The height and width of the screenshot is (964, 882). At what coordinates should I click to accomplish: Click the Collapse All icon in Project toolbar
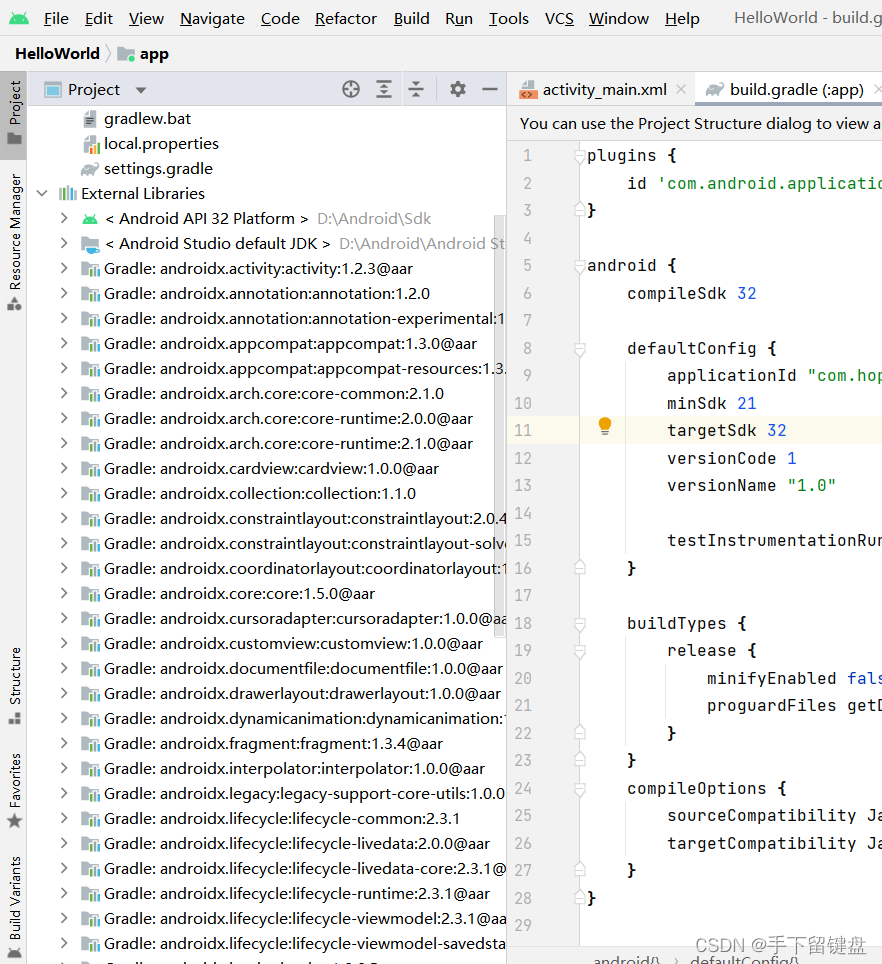(416, 89)
